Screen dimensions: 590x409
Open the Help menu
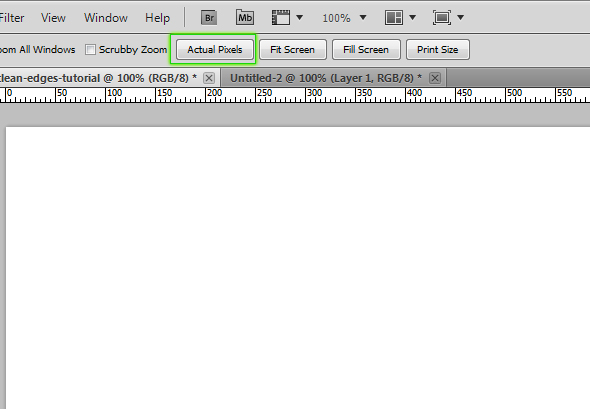157,18
